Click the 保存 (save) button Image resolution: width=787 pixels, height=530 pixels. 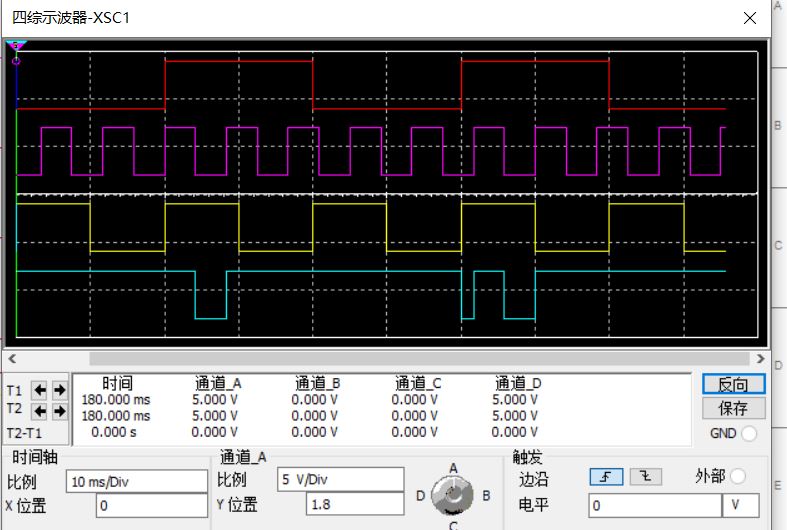coord(733,408)
